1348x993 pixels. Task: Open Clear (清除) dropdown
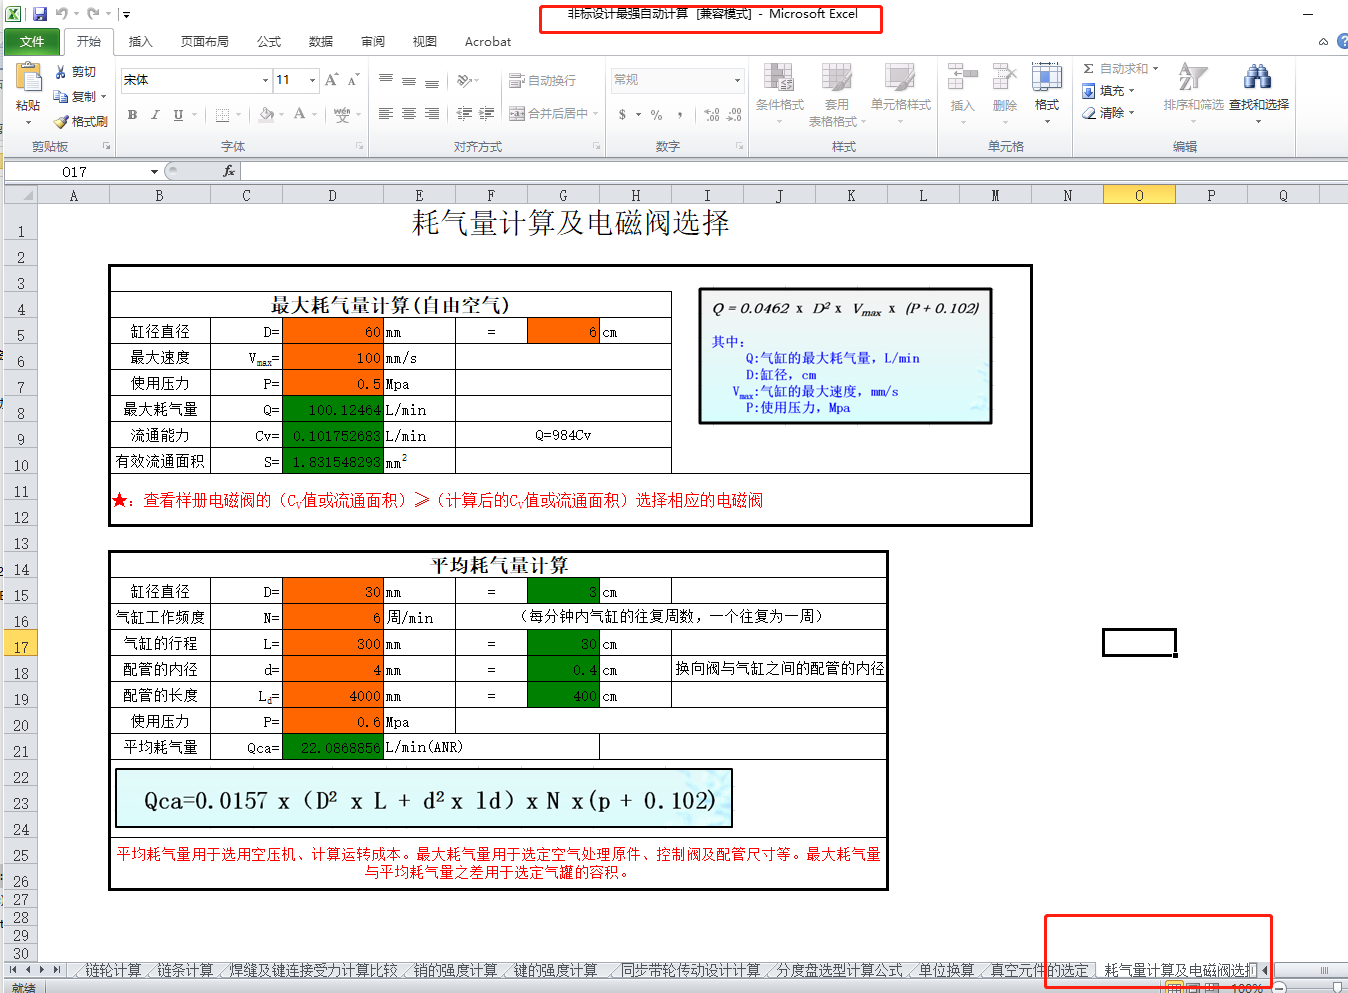point(1108,113)
